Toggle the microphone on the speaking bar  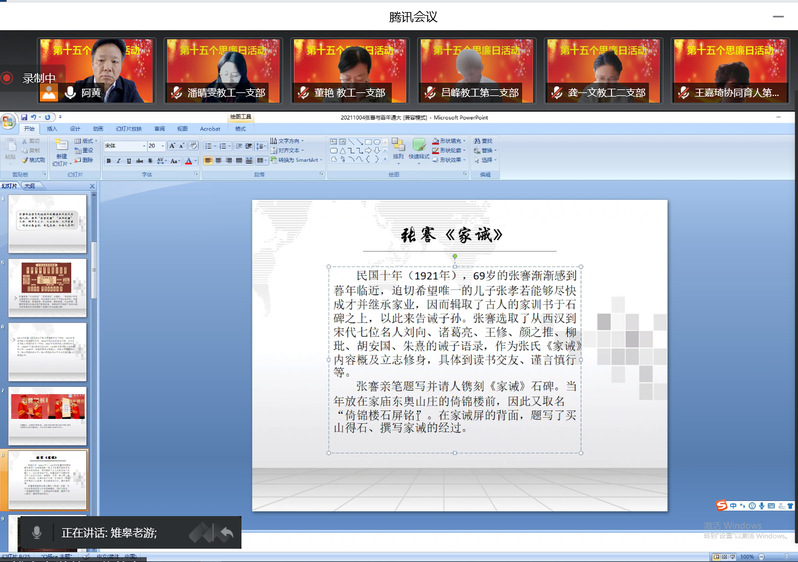tap(37, 533)
